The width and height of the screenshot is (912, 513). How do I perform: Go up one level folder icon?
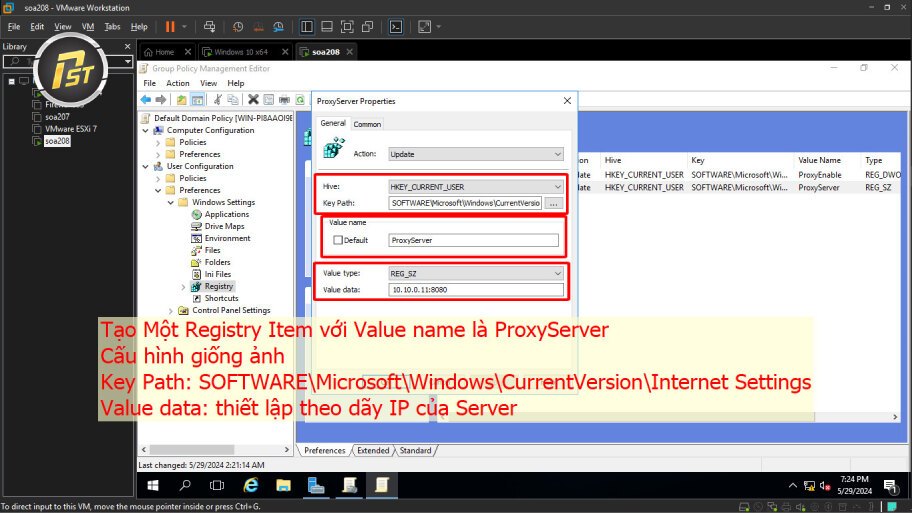click(182, 100)
